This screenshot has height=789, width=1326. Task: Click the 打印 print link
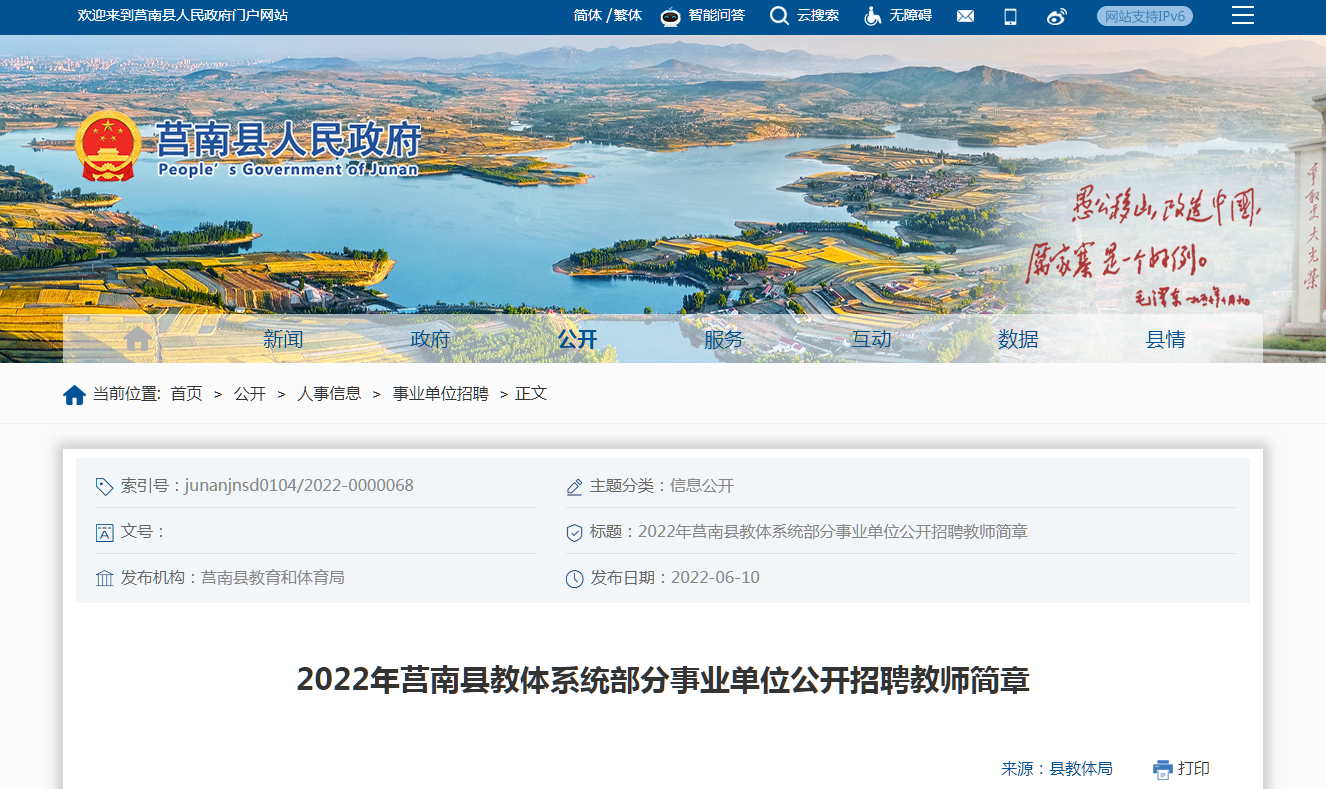[x=1194, y=769]
